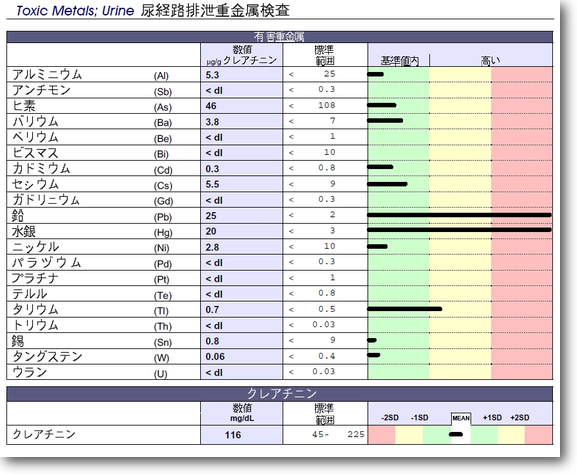This screenshot has height=474, width=577.
Task: Click the セシウム (Cs) result bar
Action: 387,184
